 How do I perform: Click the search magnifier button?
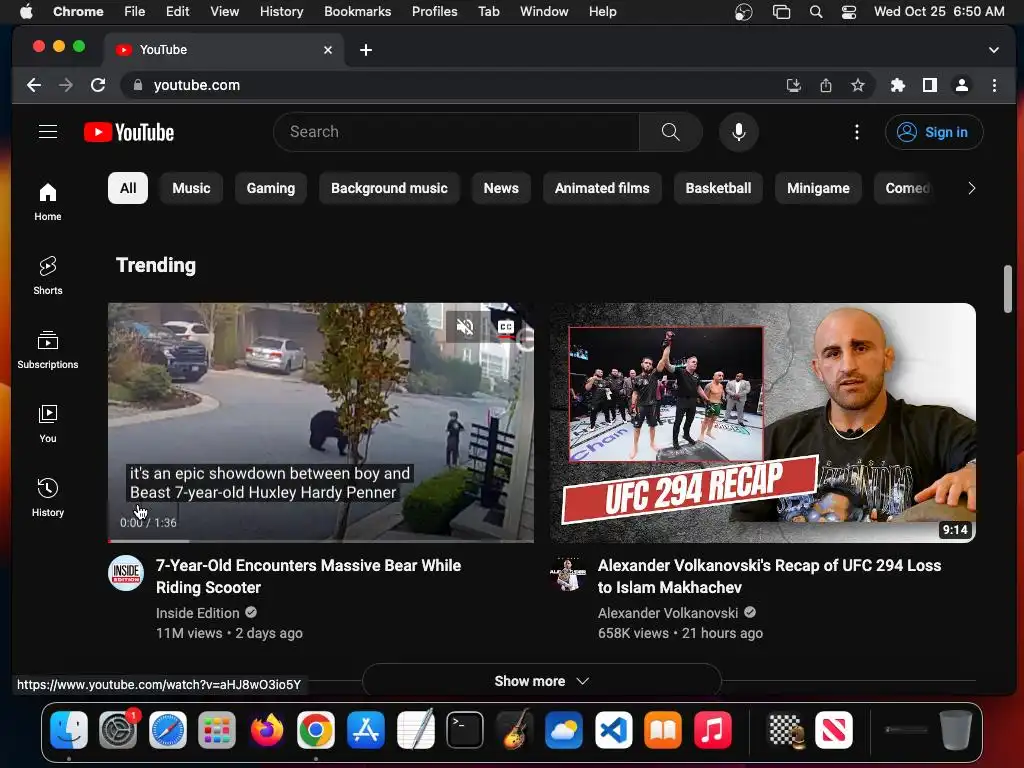click(x=670, y=132)
